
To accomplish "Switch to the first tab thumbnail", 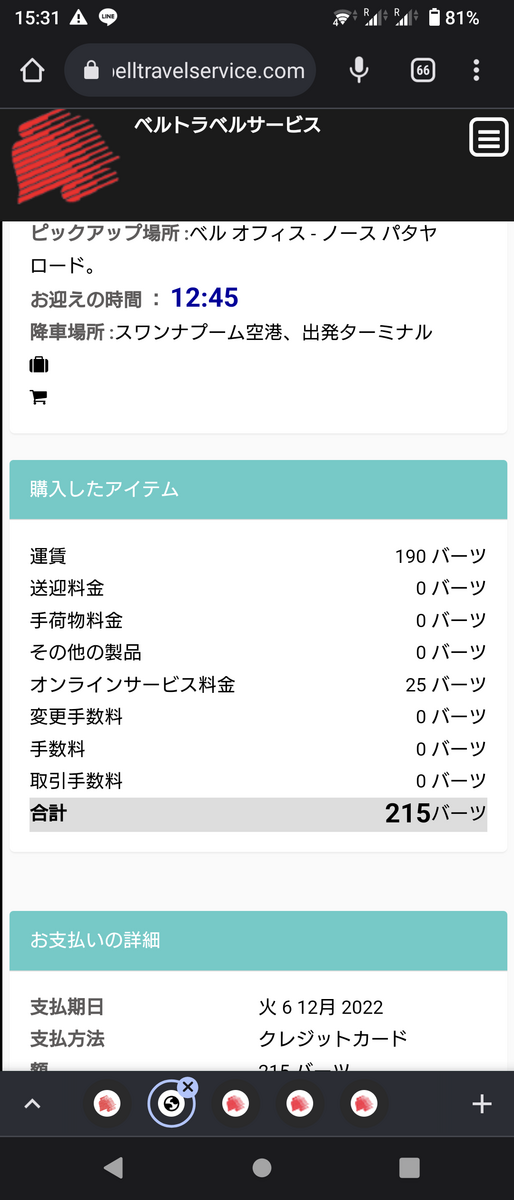I will 108,1104.
